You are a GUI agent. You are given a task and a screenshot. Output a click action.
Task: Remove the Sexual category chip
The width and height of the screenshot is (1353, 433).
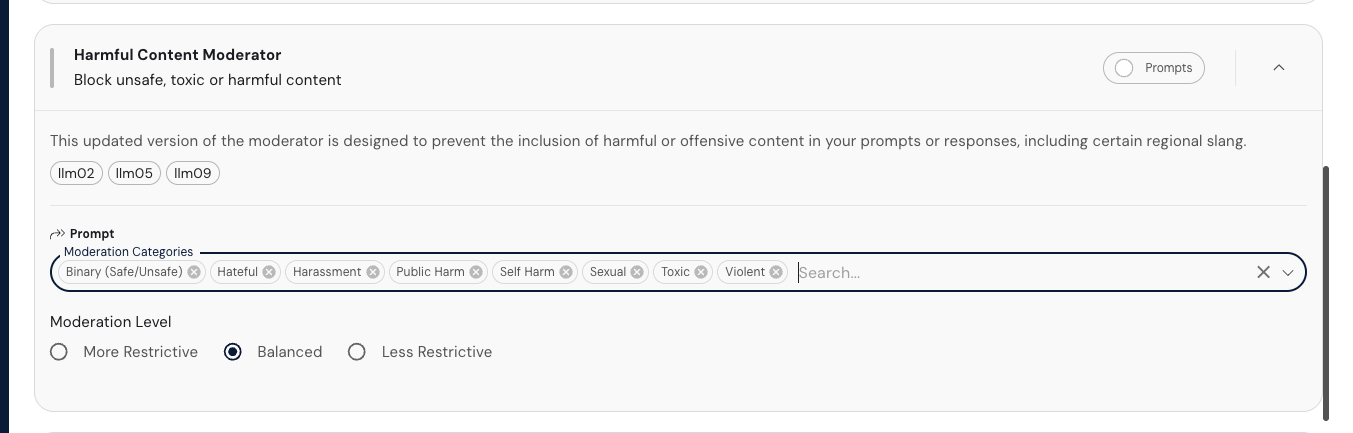pyautogui.click(x=637, y=272)
